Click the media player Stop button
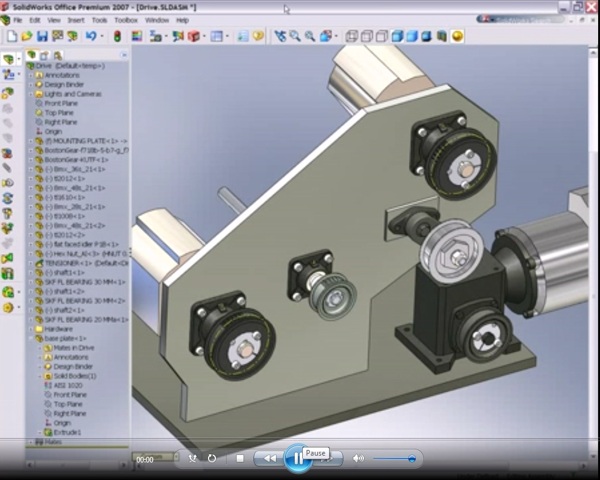This screenshot has height=480, width=600. pyautogui.click(x=240, y=458)
